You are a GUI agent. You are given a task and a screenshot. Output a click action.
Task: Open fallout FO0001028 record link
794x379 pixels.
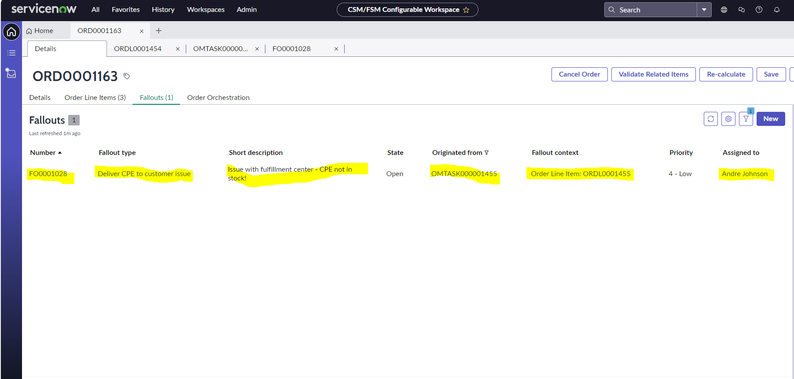(x=48, y=174)
